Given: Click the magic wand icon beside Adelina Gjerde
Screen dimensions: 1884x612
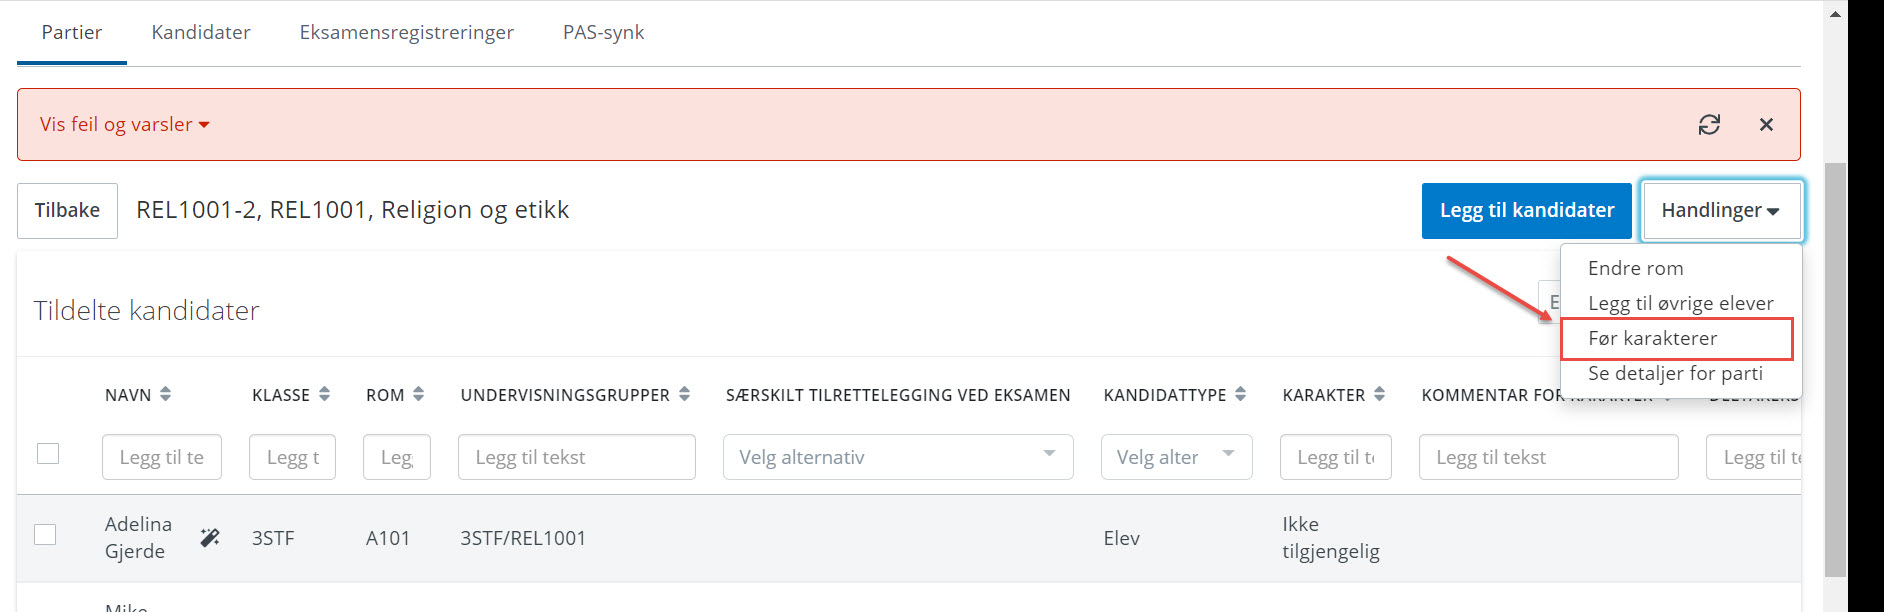Looking at the screenshot, I should [x=210, y=538].
